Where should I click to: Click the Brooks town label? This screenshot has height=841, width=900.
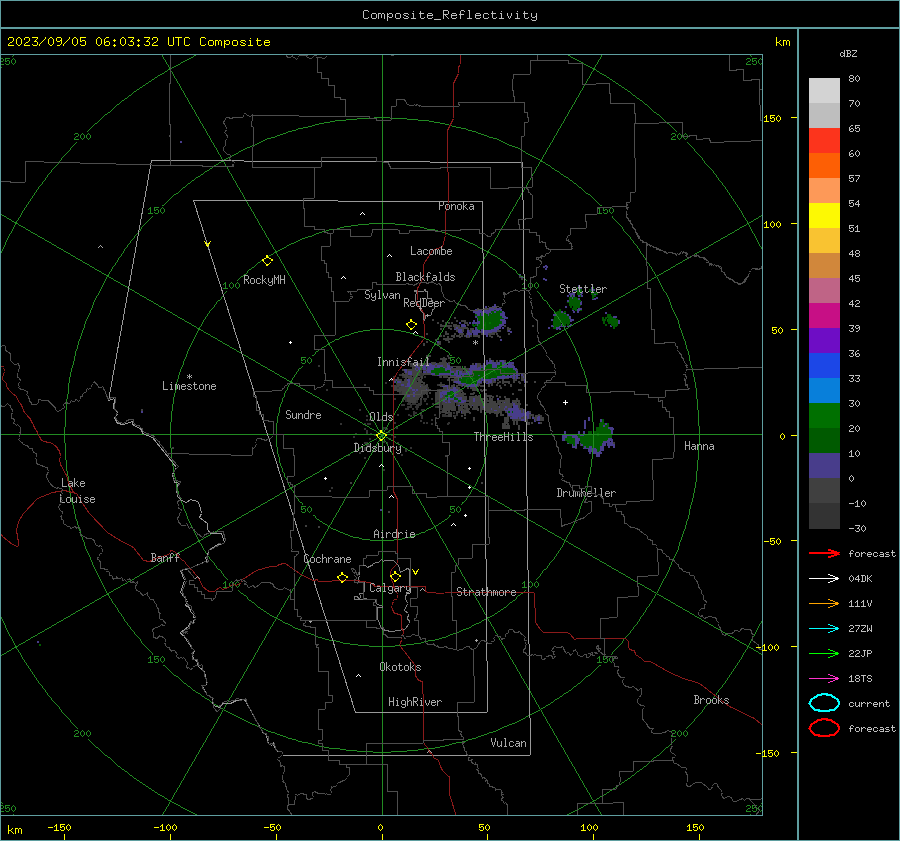pos(711,700)
